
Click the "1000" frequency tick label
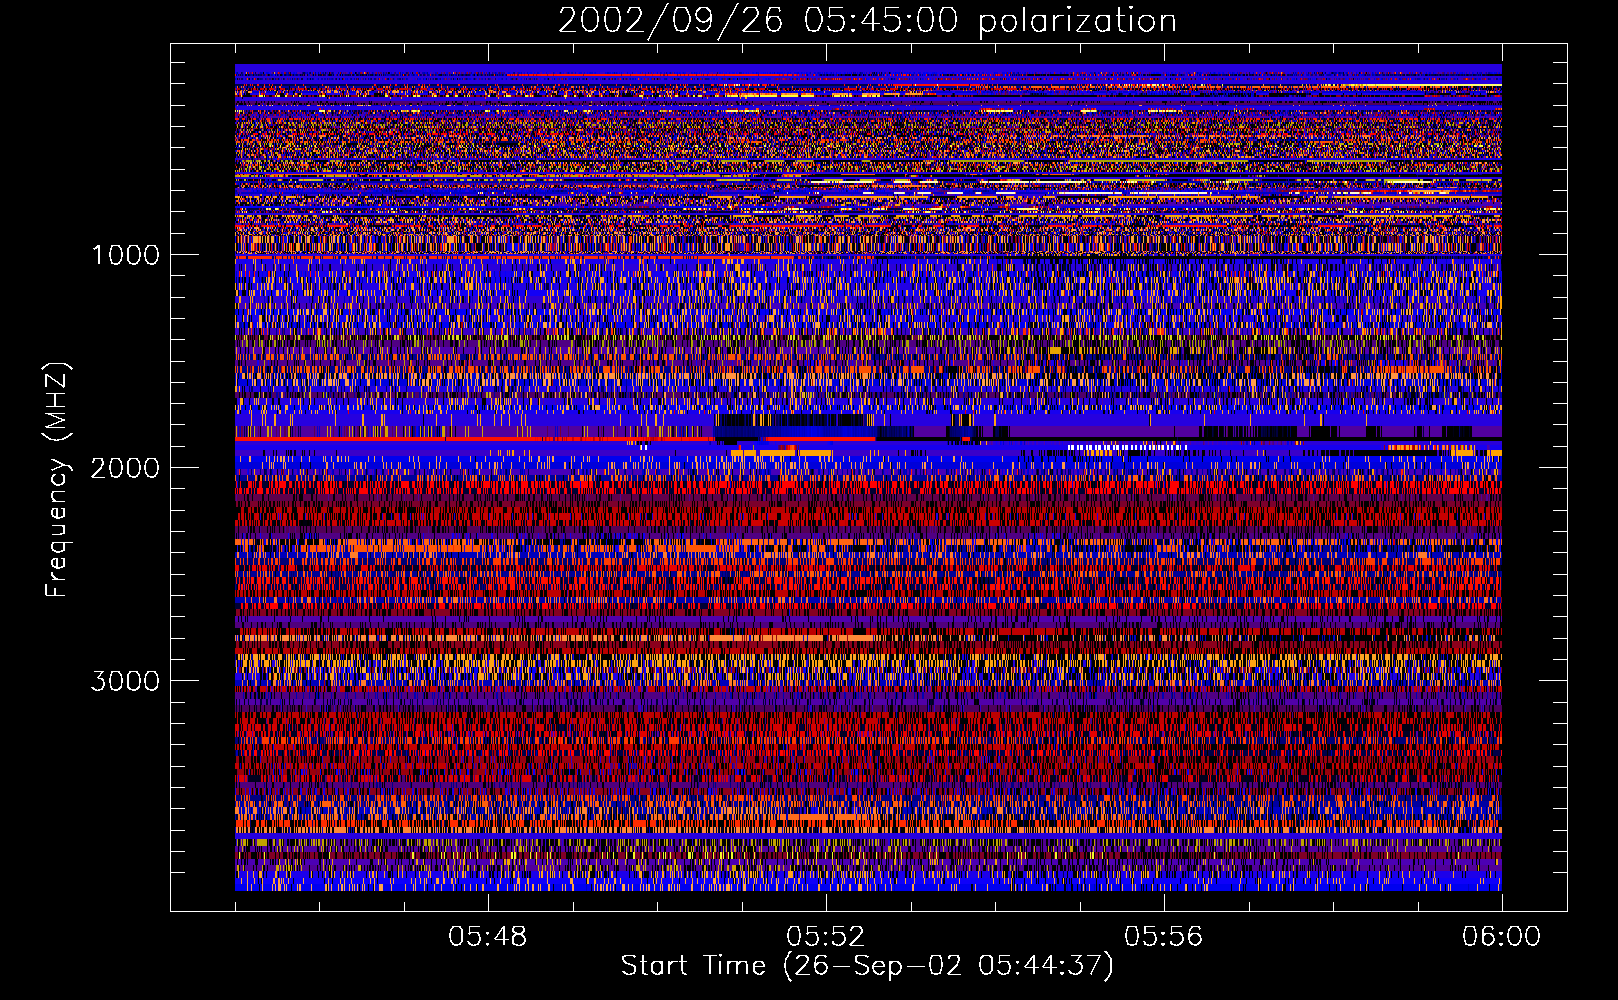[125, 255]
